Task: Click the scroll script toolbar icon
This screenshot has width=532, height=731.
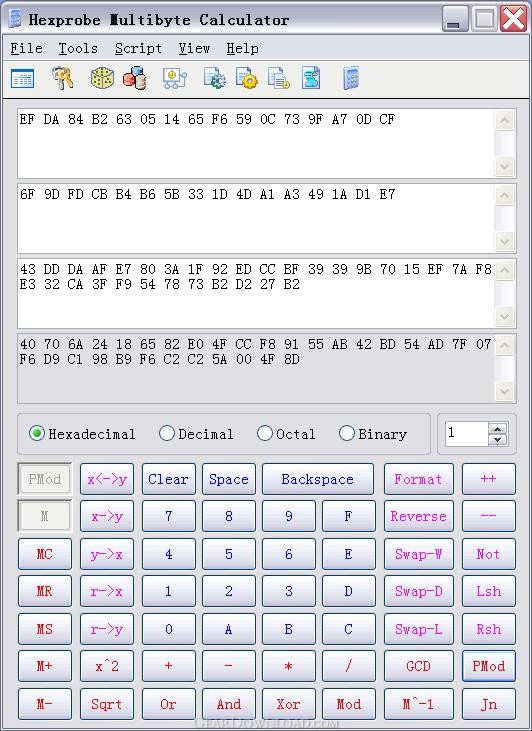Action: [311, 78]
